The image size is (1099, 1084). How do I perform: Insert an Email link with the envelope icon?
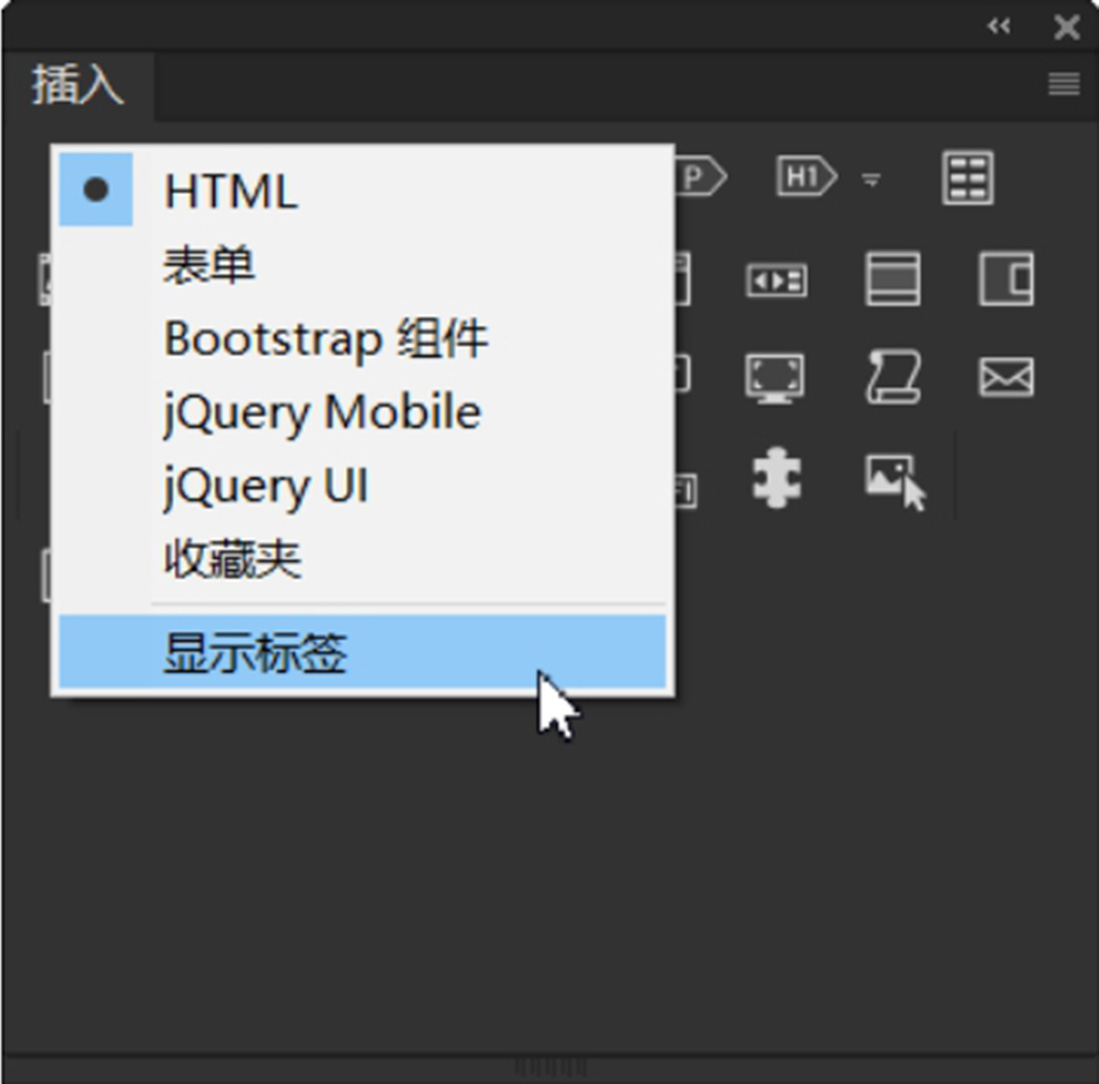(x=1006, y=377)
